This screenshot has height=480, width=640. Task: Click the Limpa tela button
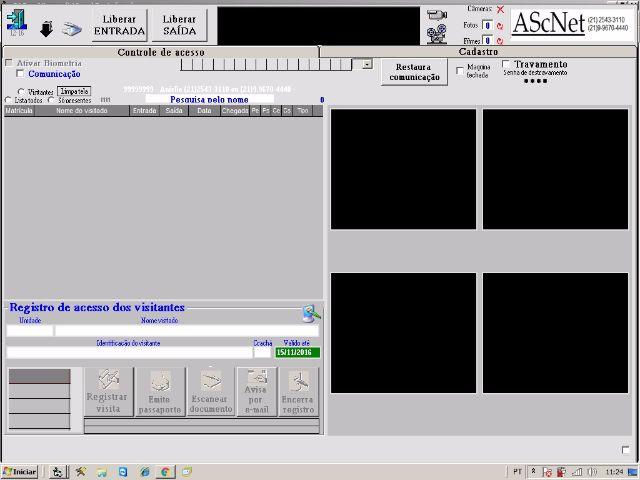pos(74,91)
